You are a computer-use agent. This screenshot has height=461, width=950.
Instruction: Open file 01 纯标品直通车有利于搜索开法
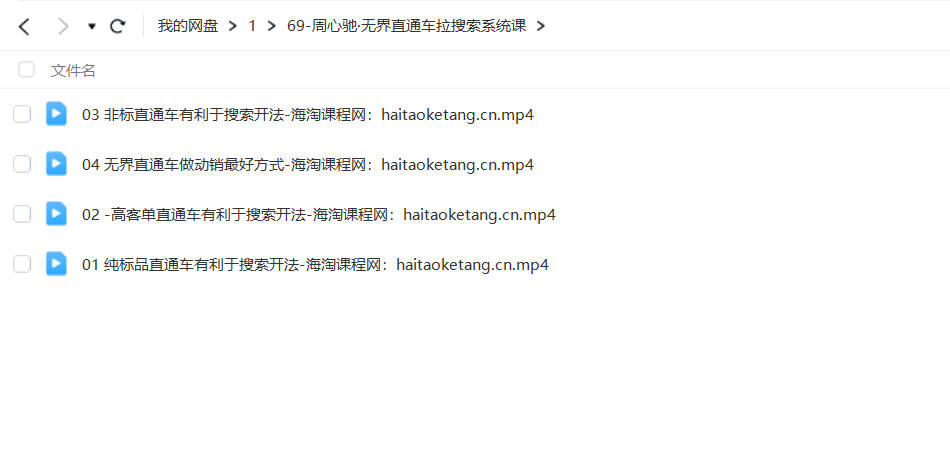point(315,265)
